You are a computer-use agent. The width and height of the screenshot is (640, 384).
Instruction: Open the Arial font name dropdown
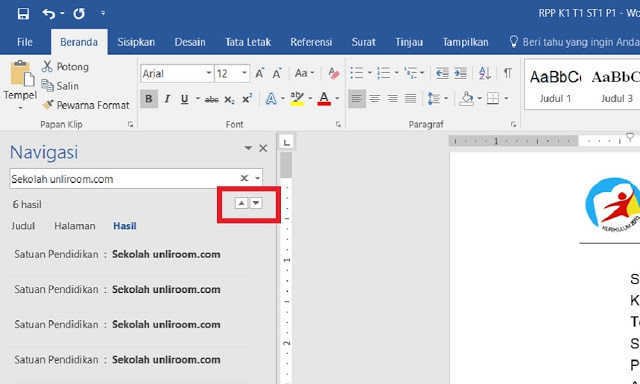[x=209, y=73]
